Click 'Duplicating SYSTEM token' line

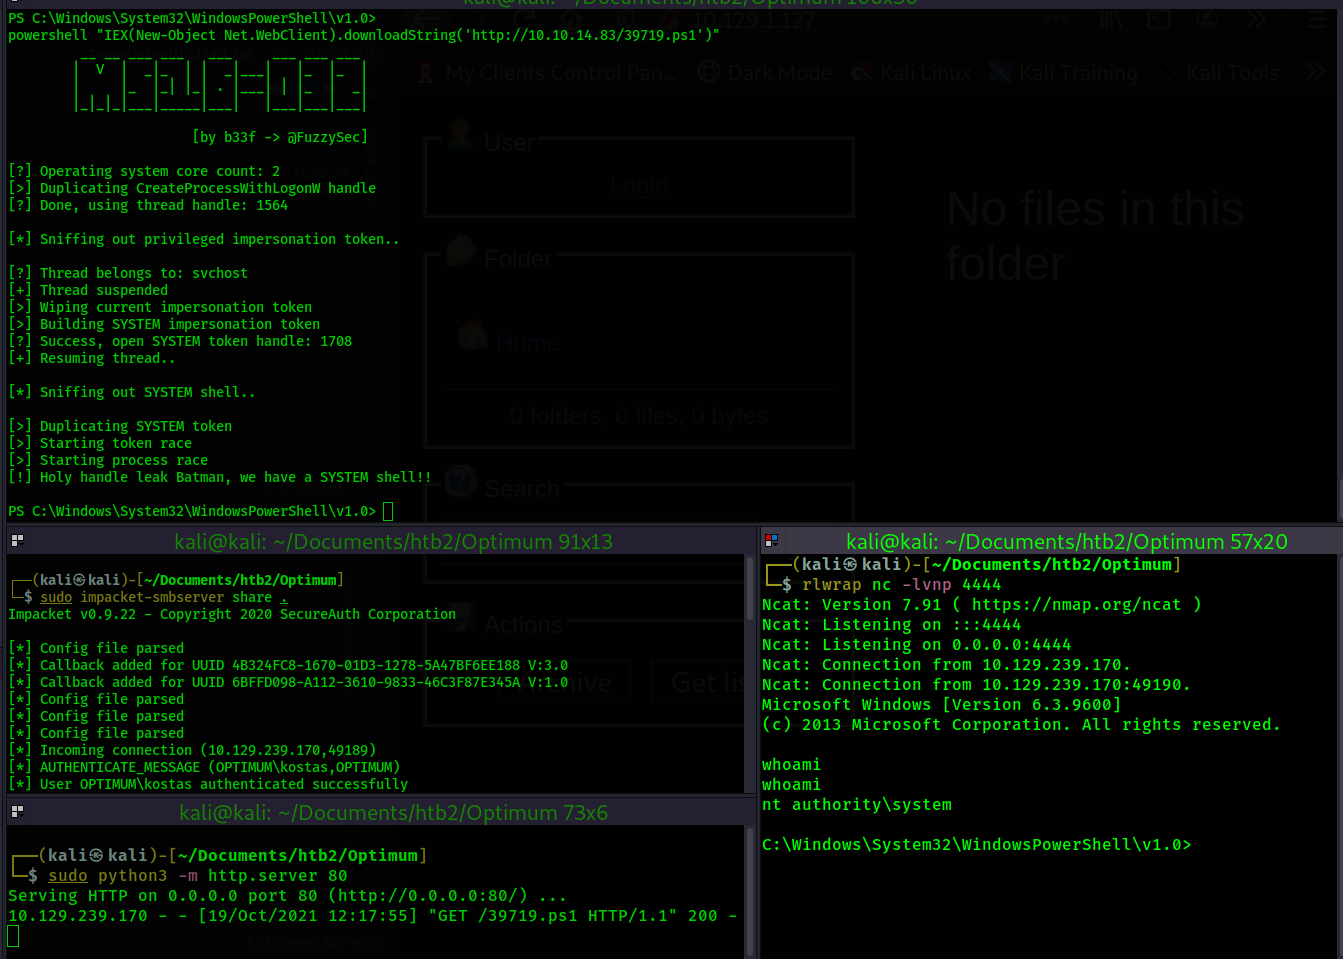(x=120, y=426)
